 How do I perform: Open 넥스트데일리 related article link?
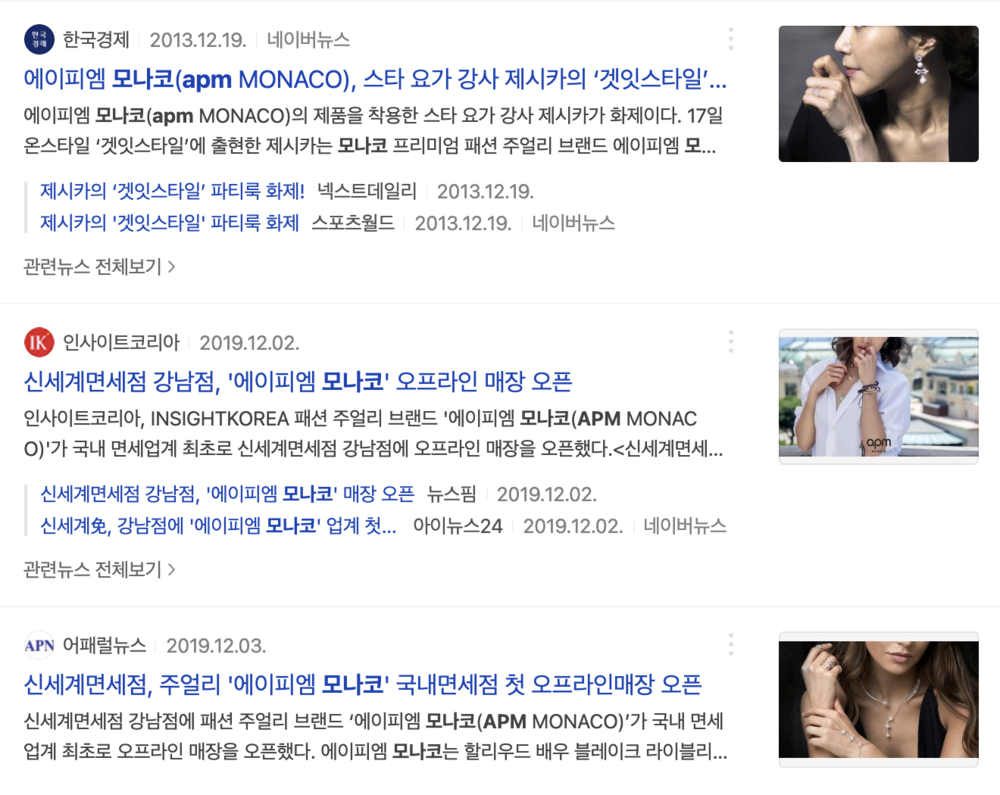click(172, 191)
